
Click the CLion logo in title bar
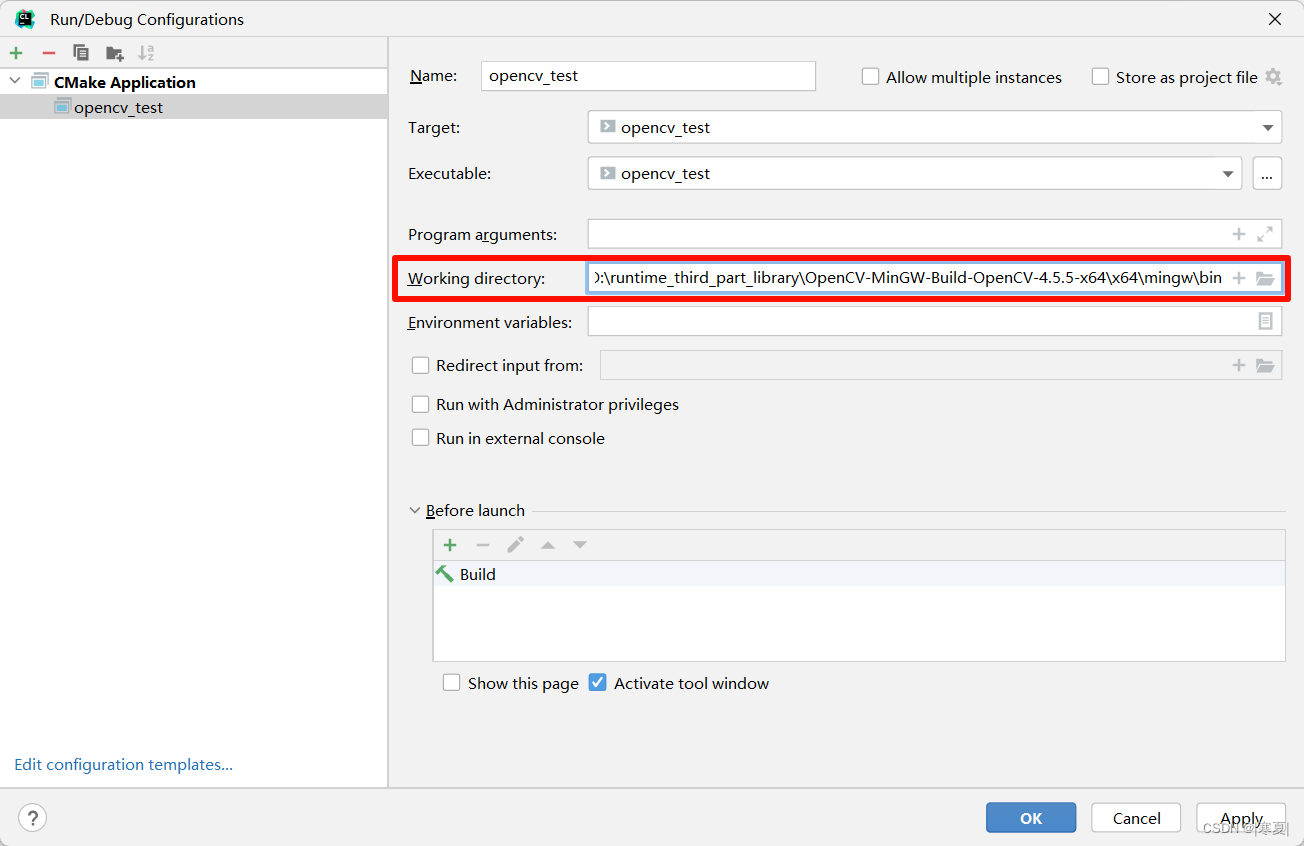tap(25, 19)
